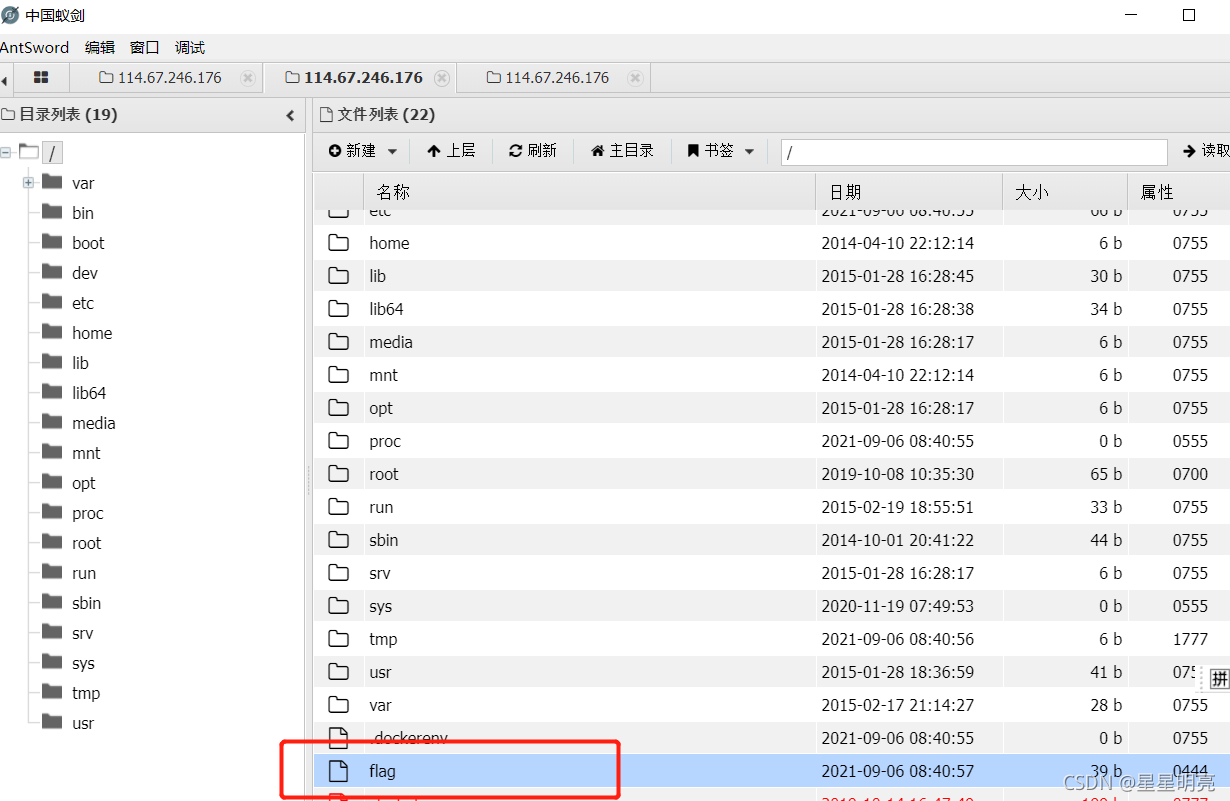The width and height of the screenshot is (1230, 801).
Task: Open the AntSword menu
Action: [x=34, y=47]
